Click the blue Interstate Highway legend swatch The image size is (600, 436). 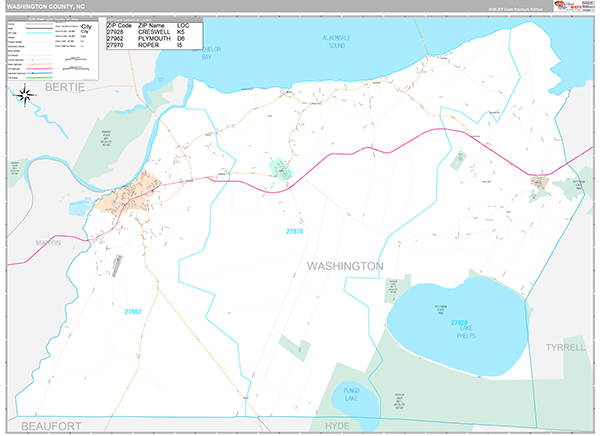coord(39,73)
